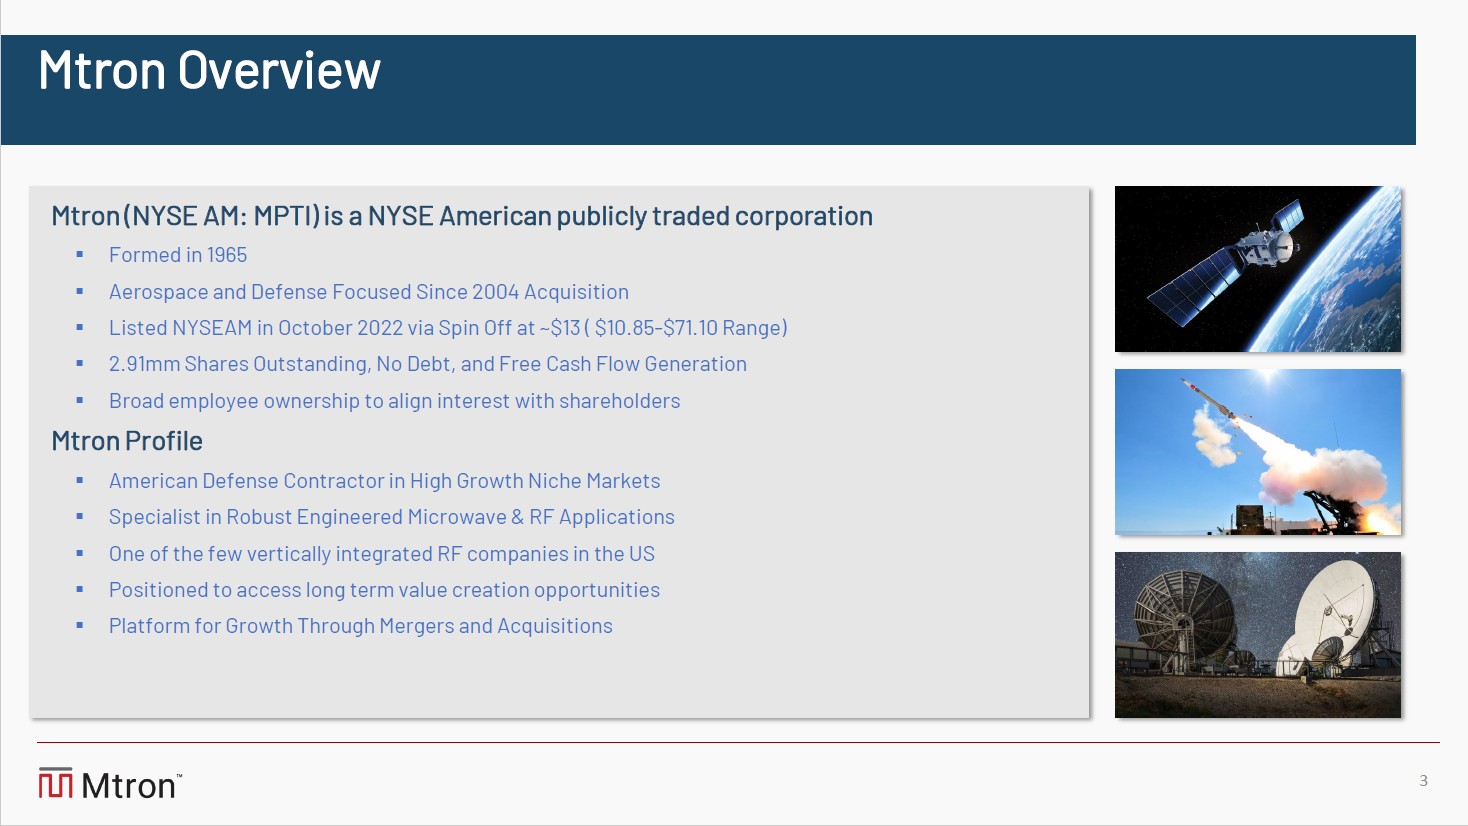This screenshot has height=826, width=1468.
Task: Click the 'Formed in 1965' bullet
Action: pos(178,255)
